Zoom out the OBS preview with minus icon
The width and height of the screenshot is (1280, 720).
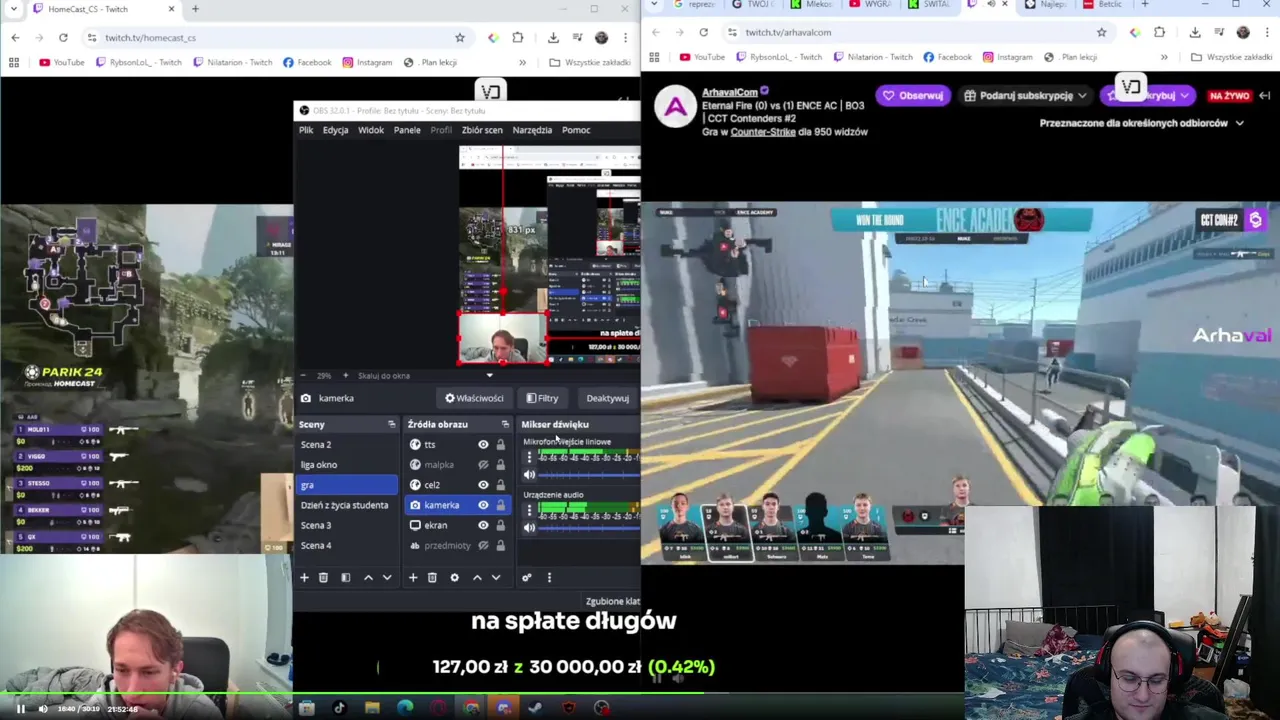tap(303, 375)
